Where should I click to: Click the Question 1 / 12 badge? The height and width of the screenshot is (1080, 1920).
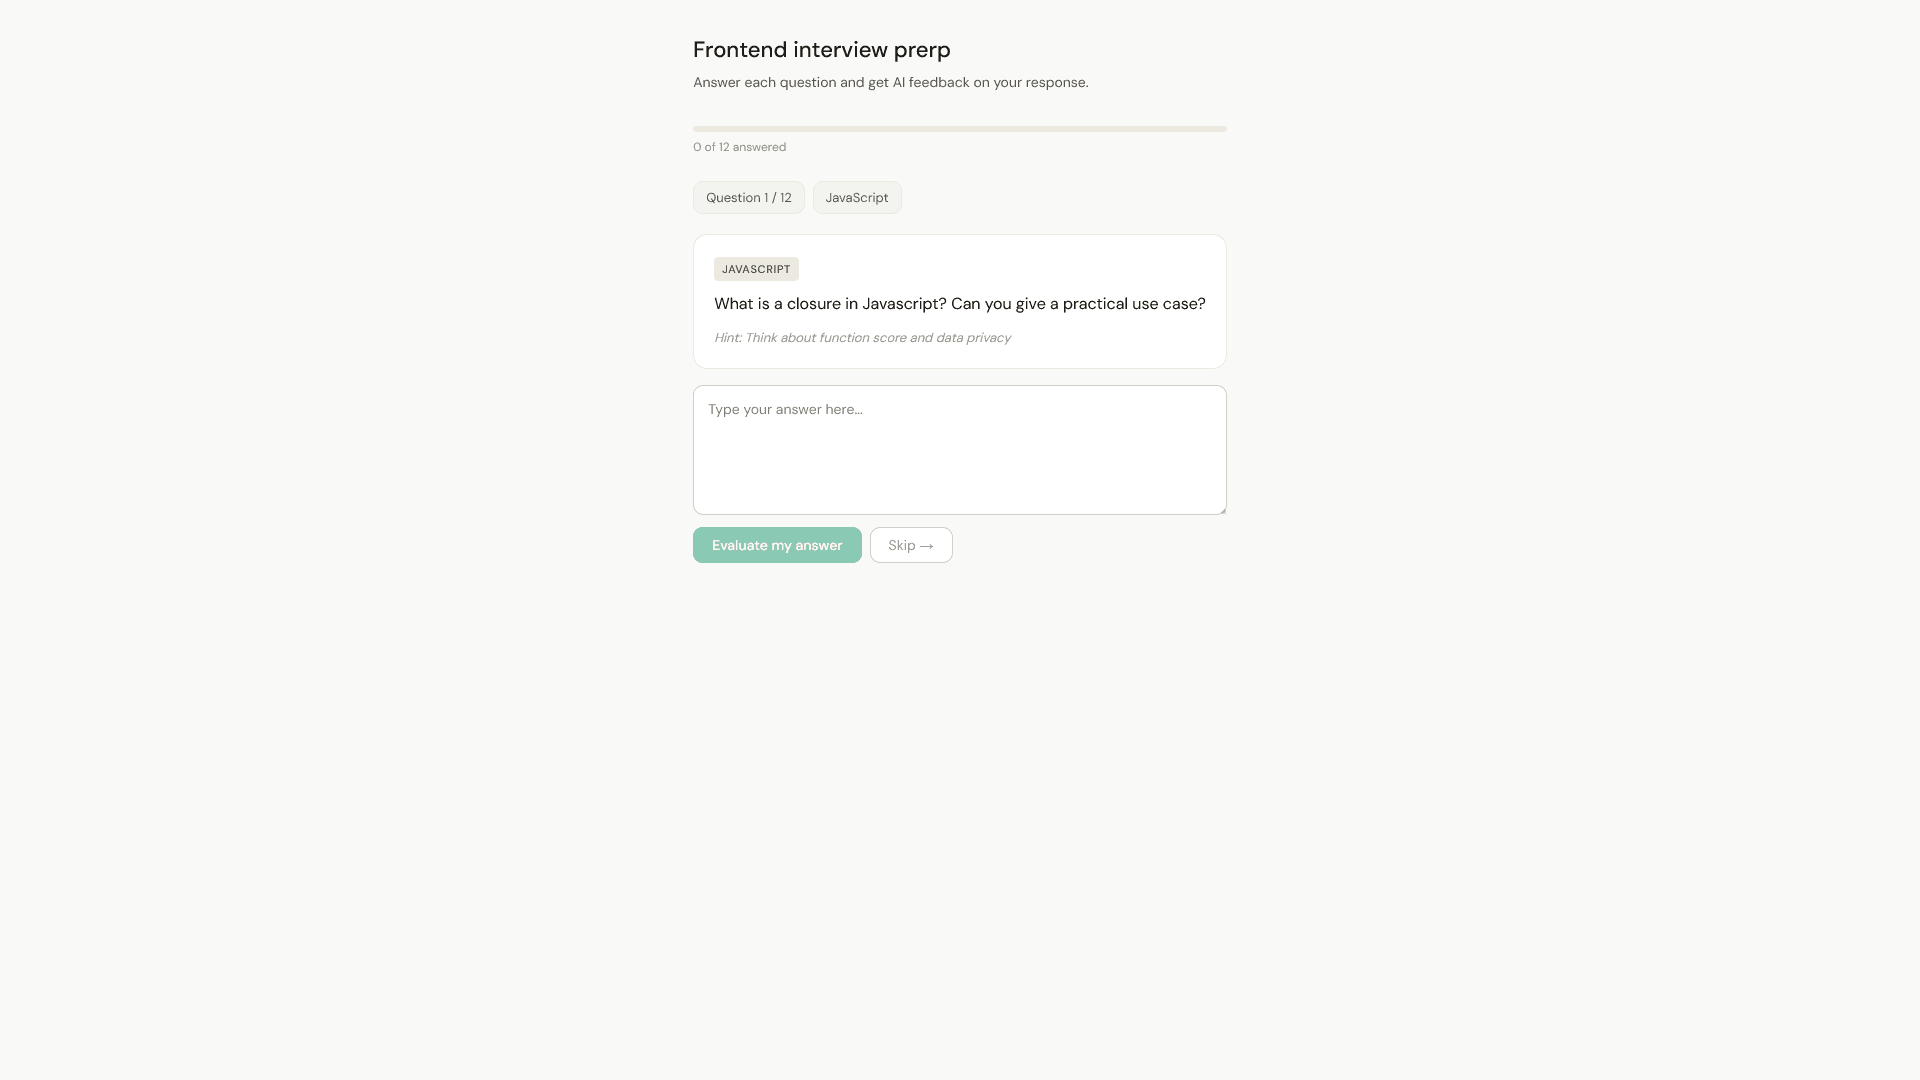pyautogui.click(x=748, y=197)
